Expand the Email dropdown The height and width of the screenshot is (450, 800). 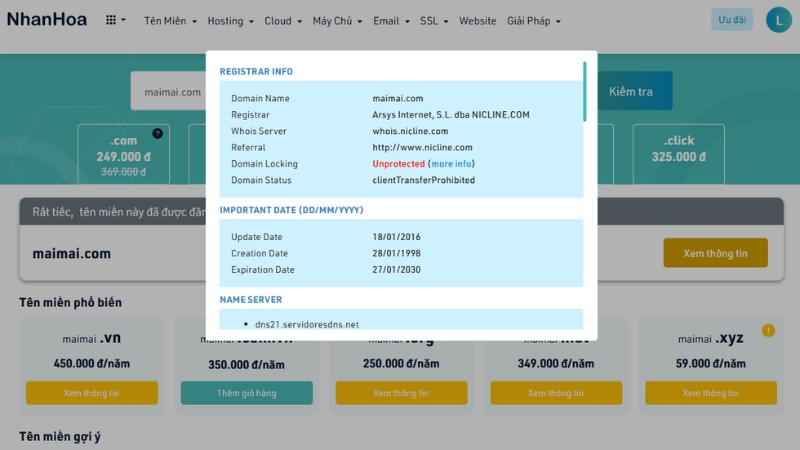click(391, 21)
